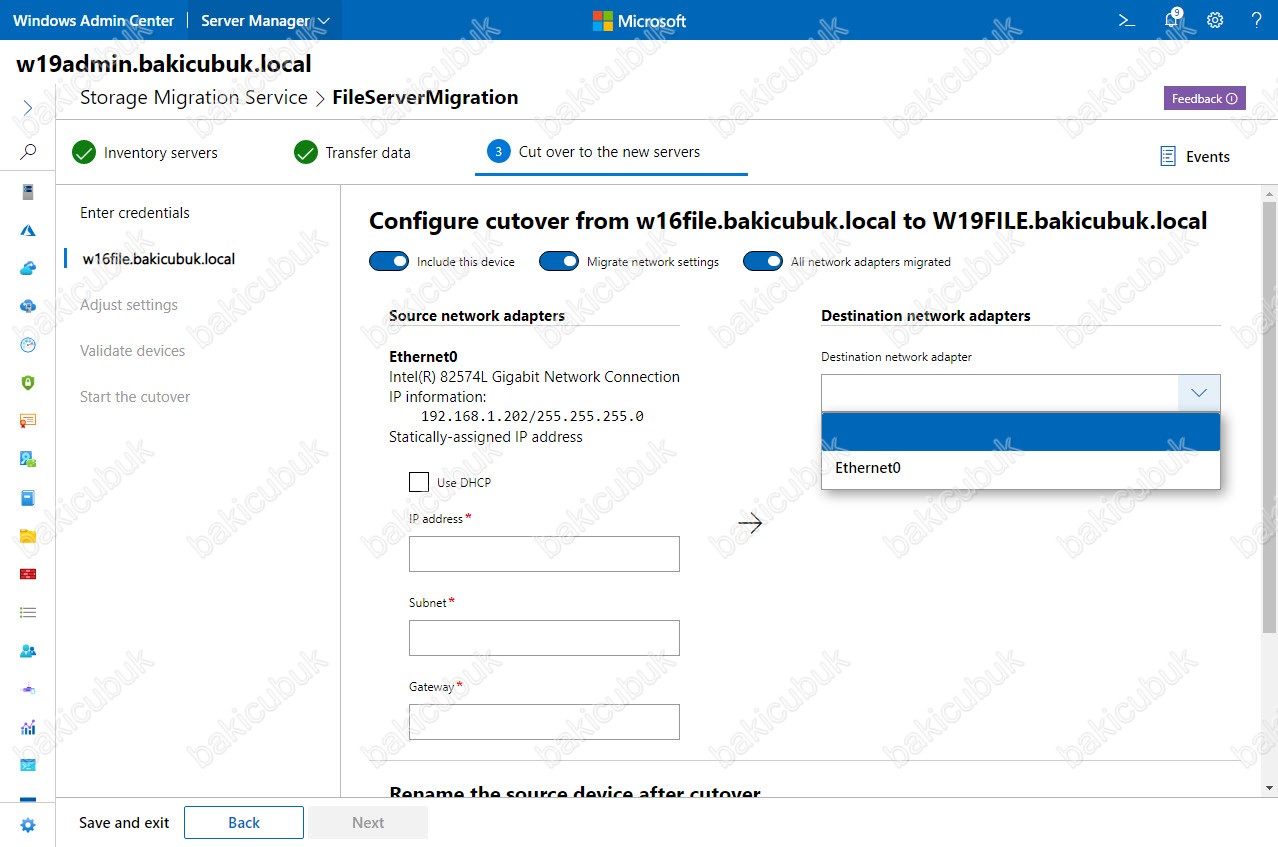This screenshot has height=847, width=1278.
Task: Open the Performance Monitor chart icon
Action: (28, 727)
